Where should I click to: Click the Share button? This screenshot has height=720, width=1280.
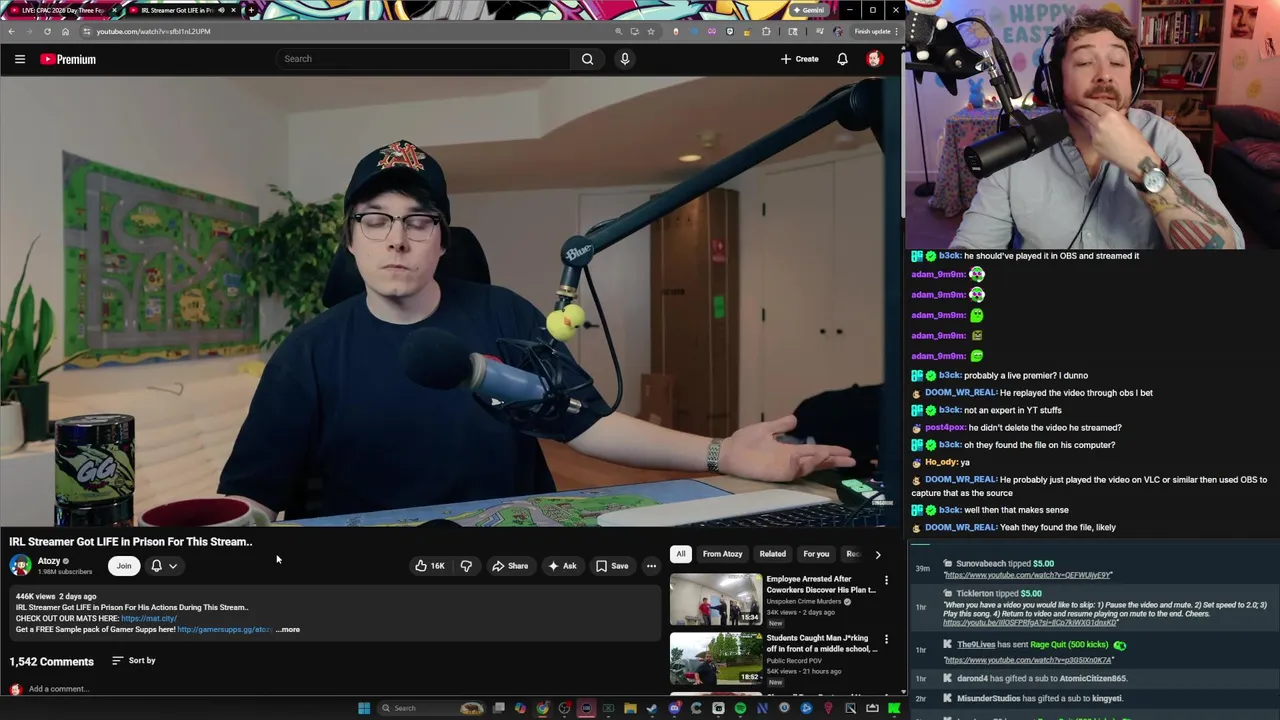click(510, 566)
